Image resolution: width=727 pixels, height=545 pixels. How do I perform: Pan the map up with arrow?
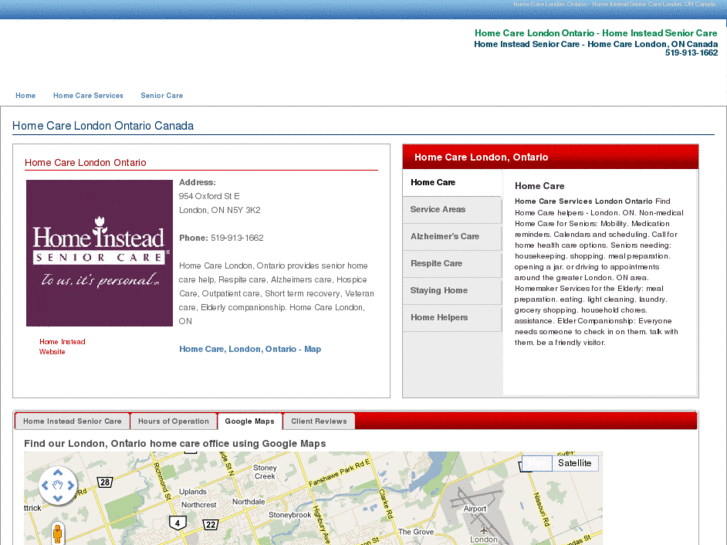coord(57,473)
